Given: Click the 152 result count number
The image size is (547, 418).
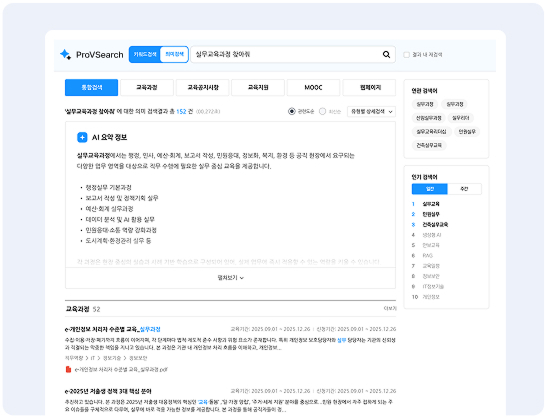Looking at the screenshot, I should coord(181,112).
